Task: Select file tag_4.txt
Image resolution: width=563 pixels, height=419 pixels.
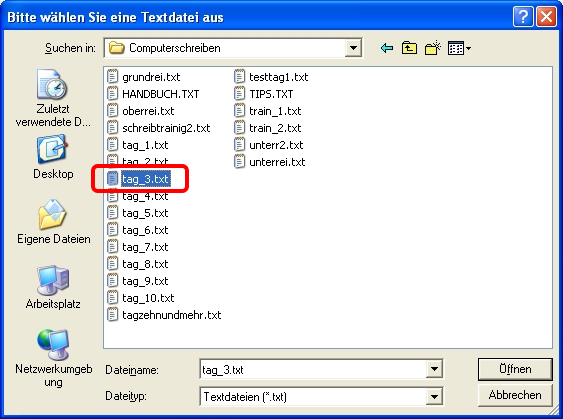Action: (138, 196)
